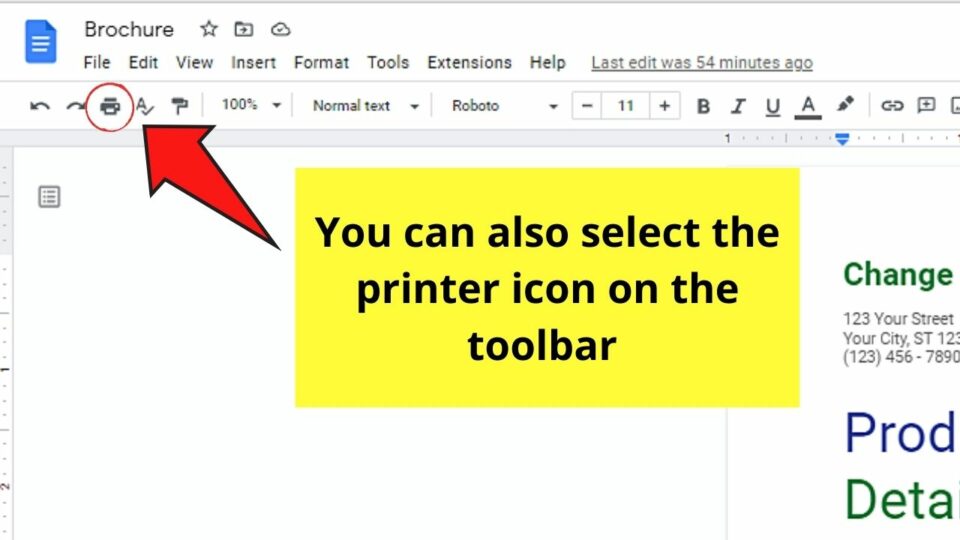Open the Tools menu
Image resolution: width=960 pixels, height=540 pixels.
click(388, 62)
